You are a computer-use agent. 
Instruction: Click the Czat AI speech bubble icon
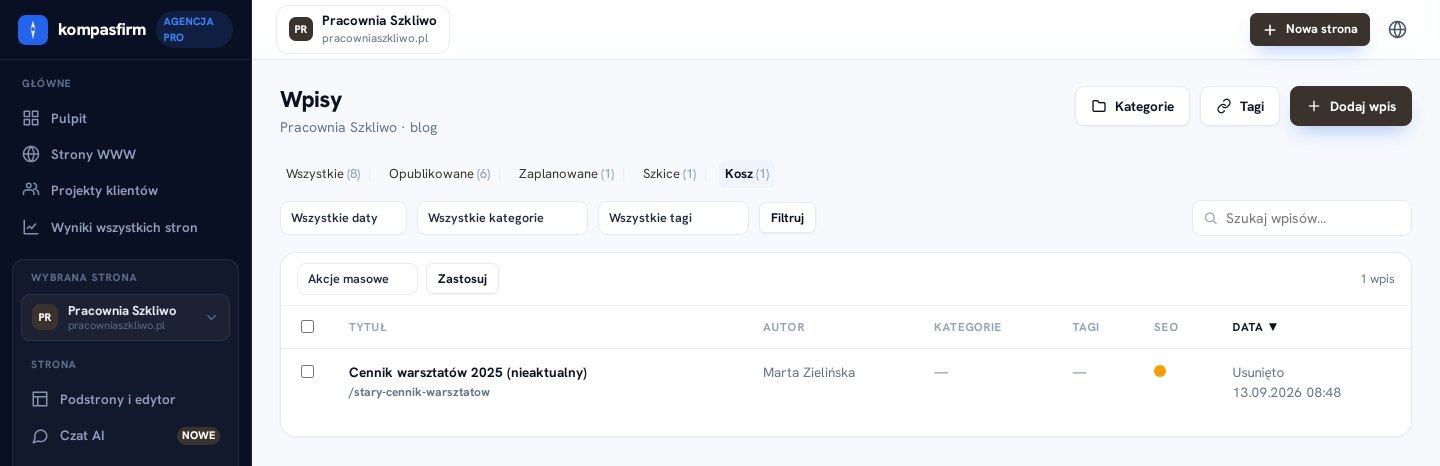click(x=40, y=436)
